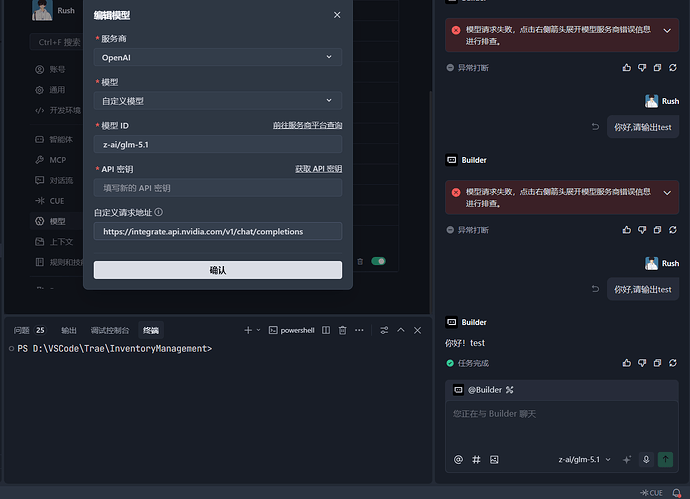This screenshot has height=499, width=690.
Task: Open CUE settings in sidebar
Action: click(50, 201)
